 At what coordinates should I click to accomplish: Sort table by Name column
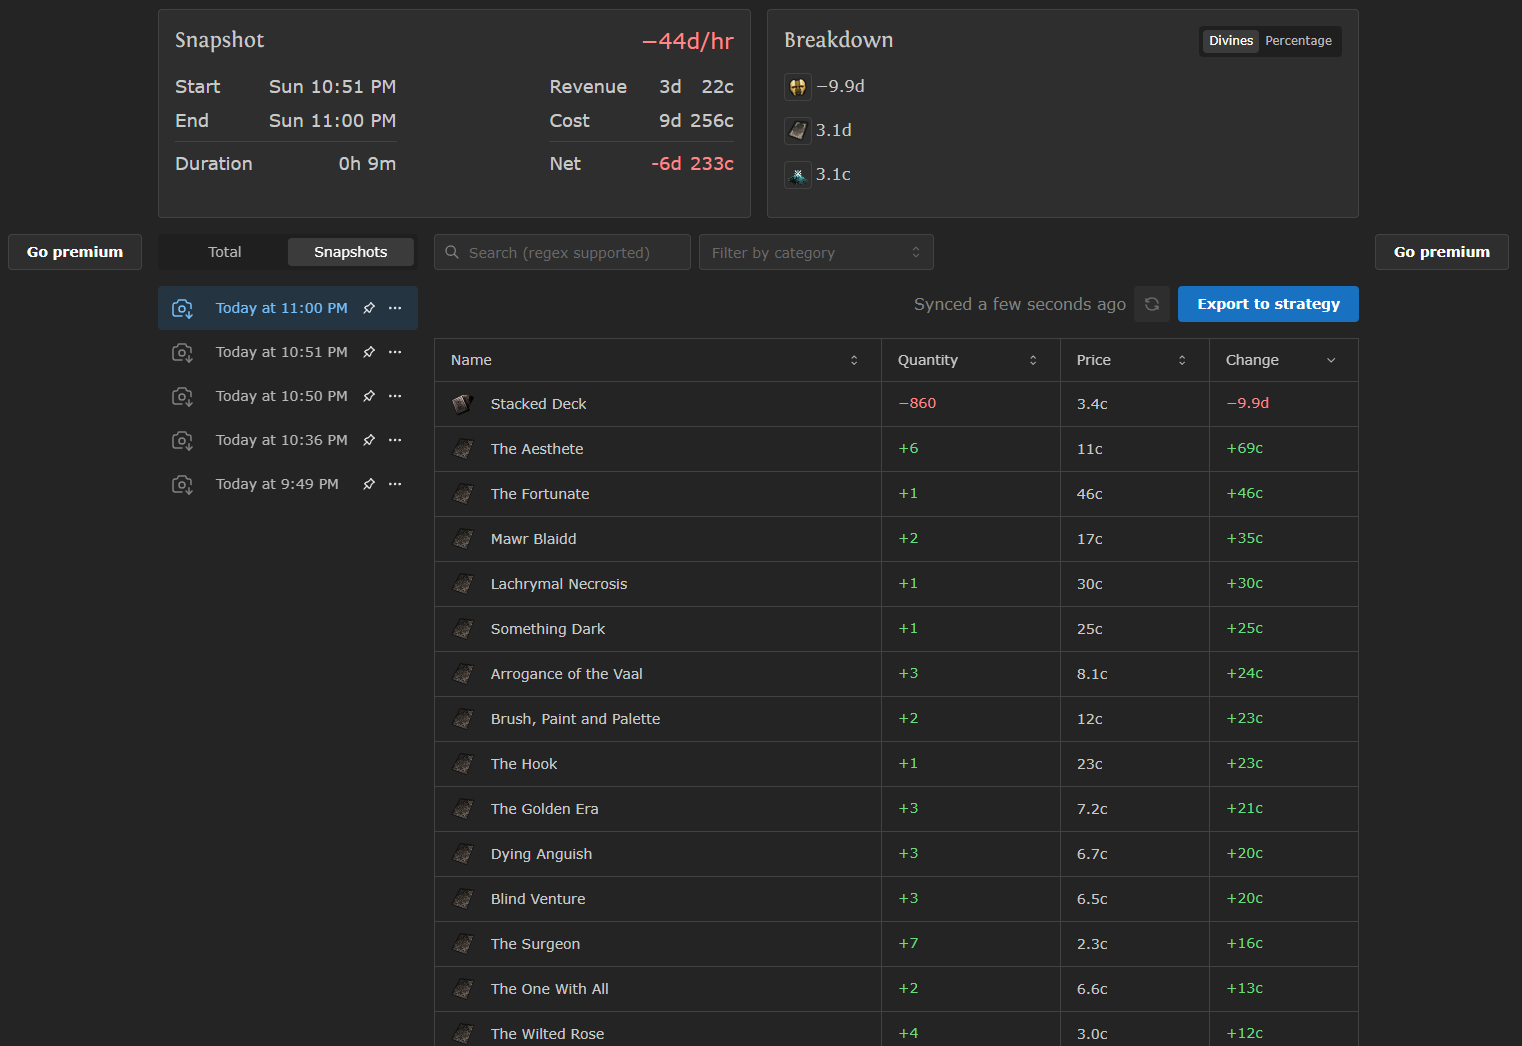tap(657, 360)
